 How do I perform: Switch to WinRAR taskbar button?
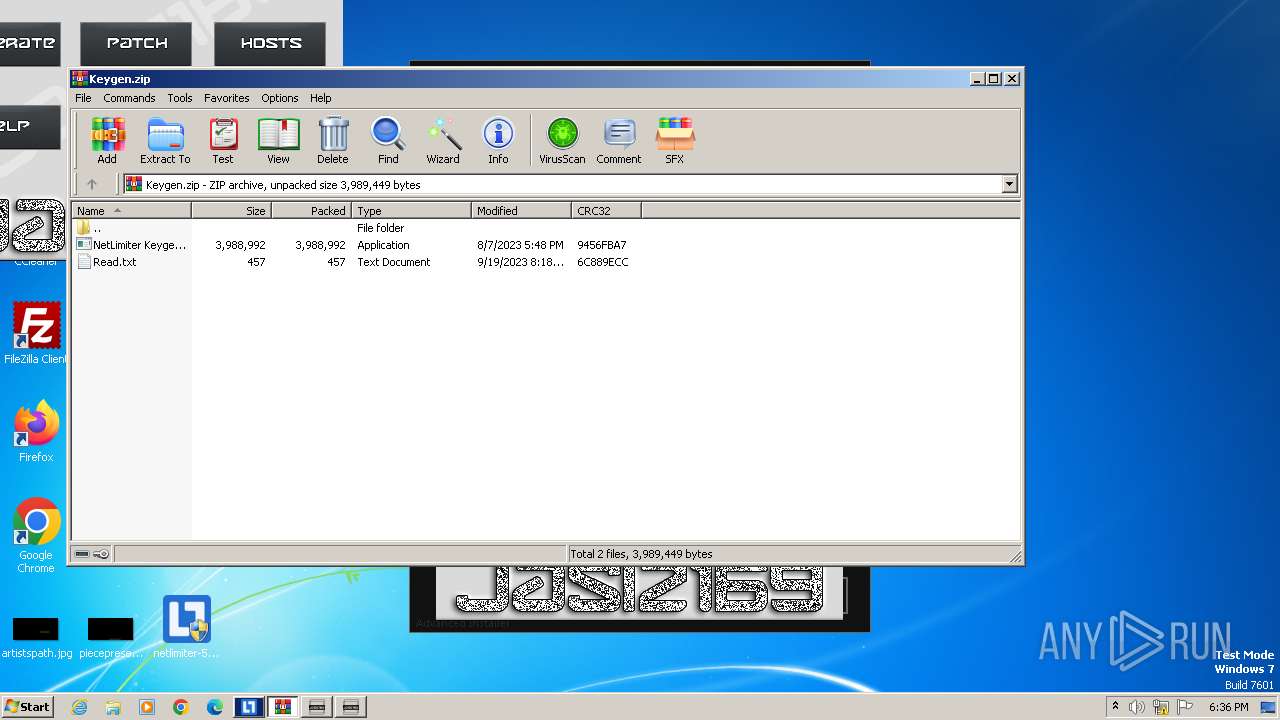[283, 707]
